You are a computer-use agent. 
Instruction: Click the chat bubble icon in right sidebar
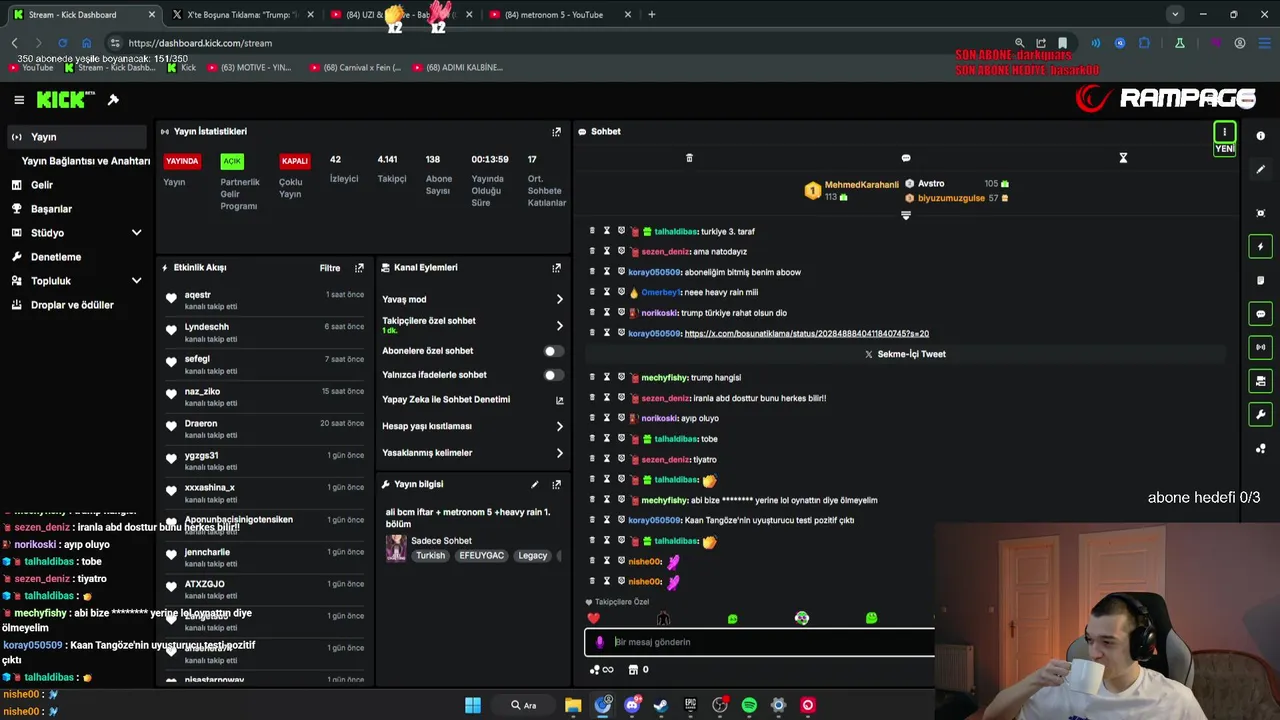coord(1261,314)
